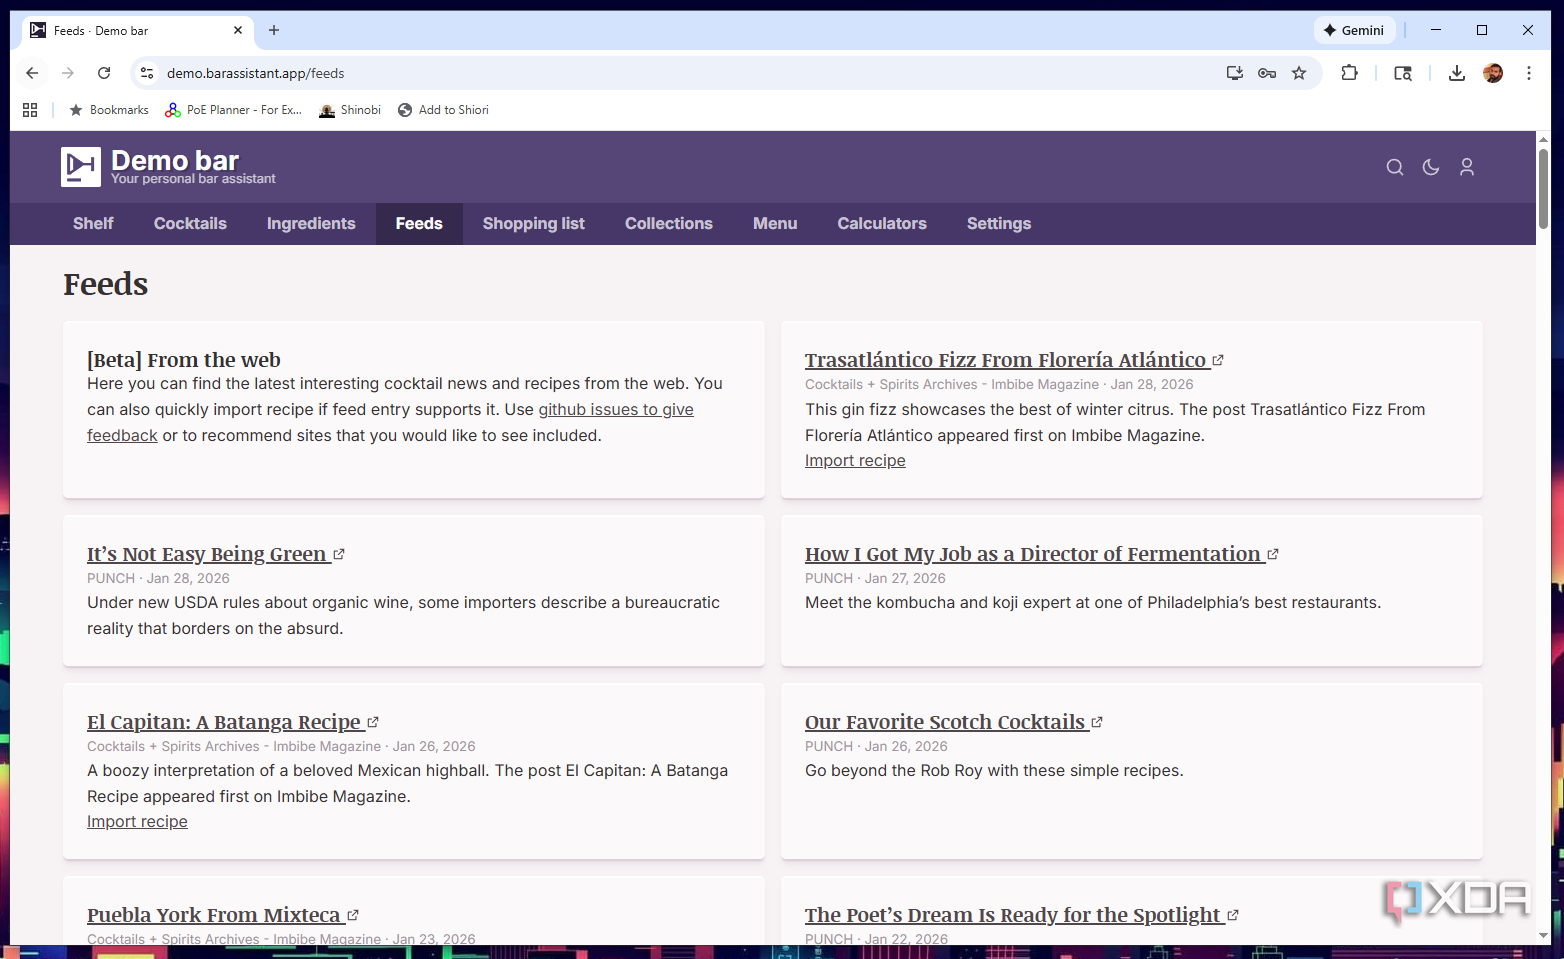Open Chrome downloads icon
Viewport: 1564px width, 959px height.
point(1457,73)
